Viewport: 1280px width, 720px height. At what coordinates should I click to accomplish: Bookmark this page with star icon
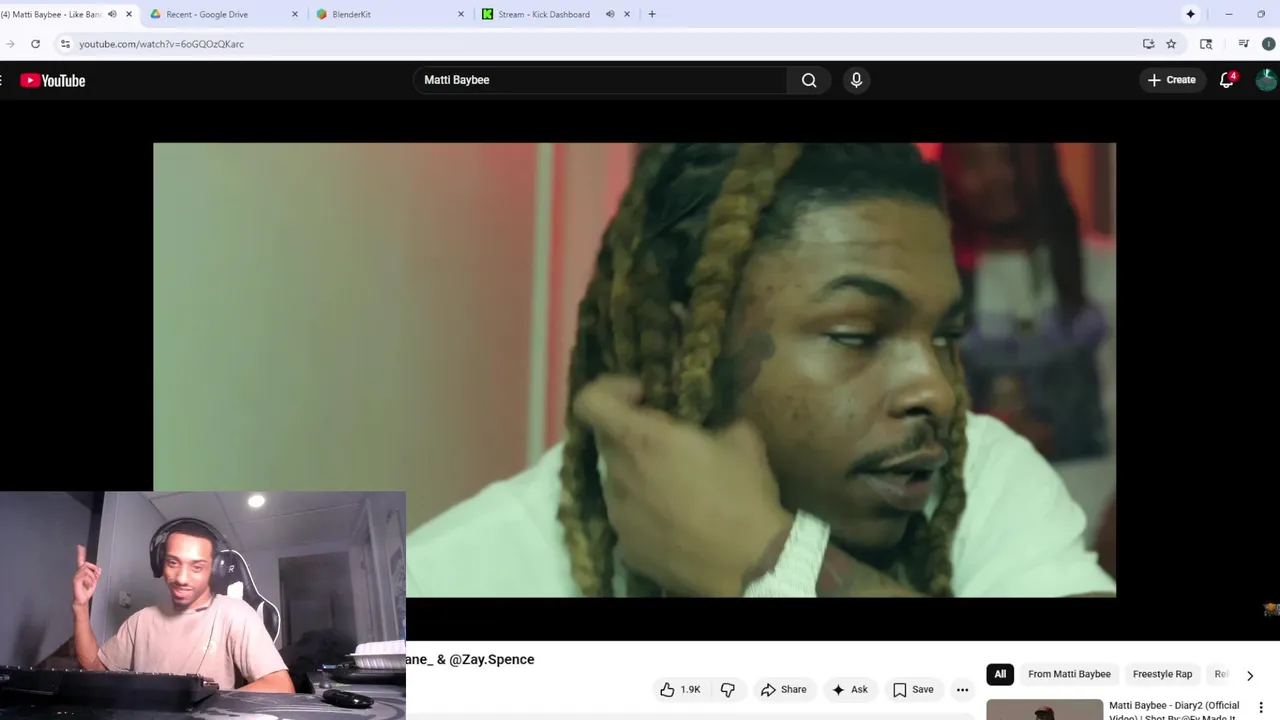tap(1171, 44)
